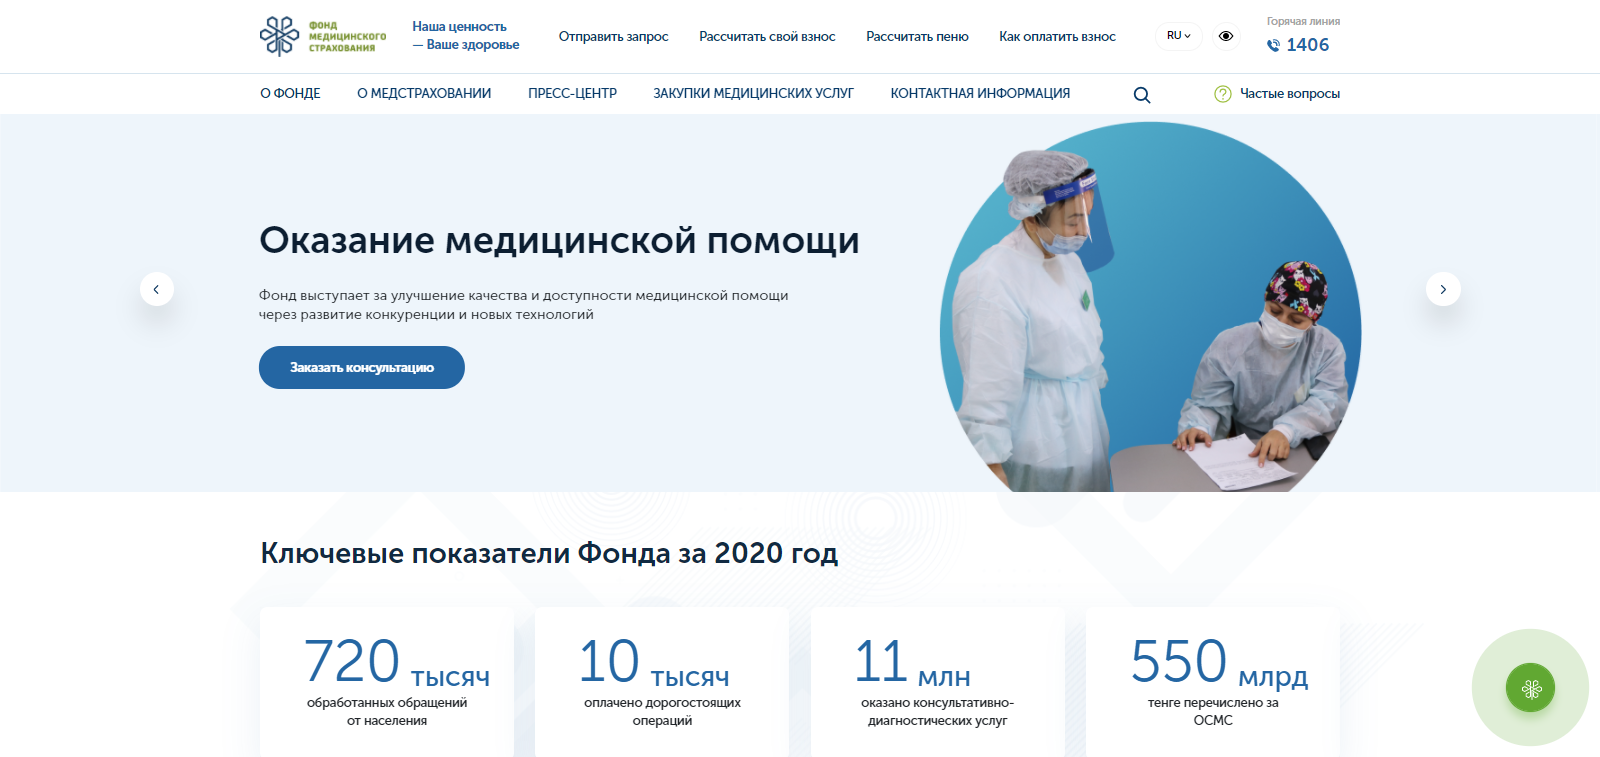
Task: Click the Горячая линия label
Action: click(1303, 21)
